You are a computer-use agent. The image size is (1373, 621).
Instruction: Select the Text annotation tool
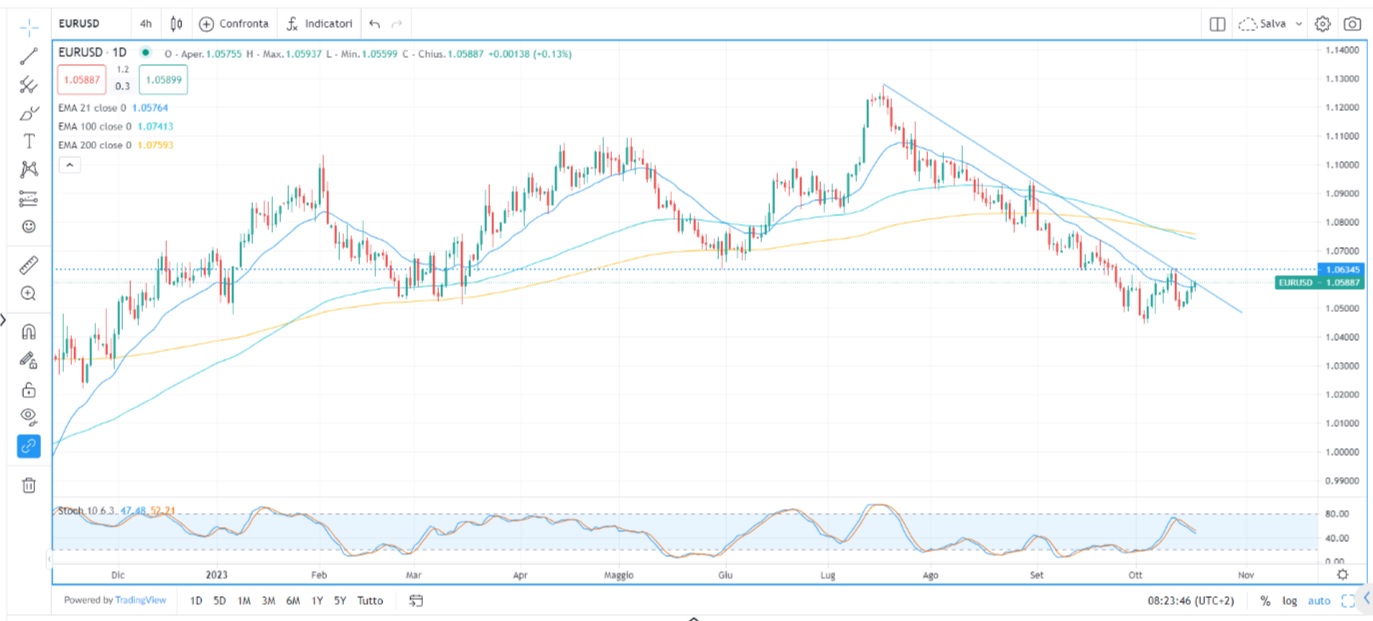tap(29, 141)
